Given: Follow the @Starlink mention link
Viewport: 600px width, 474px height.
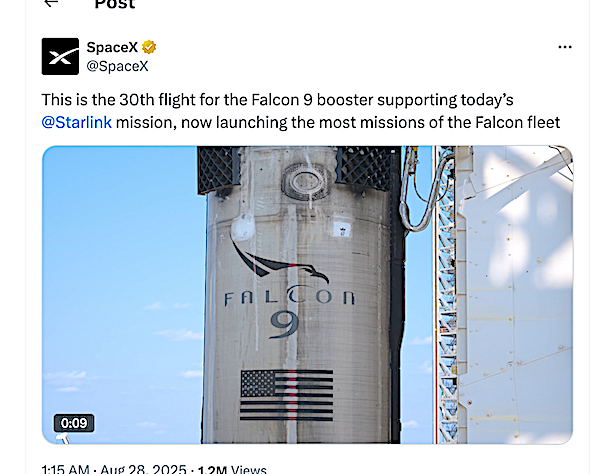Looking at the screenshot, I should (76, 122).
